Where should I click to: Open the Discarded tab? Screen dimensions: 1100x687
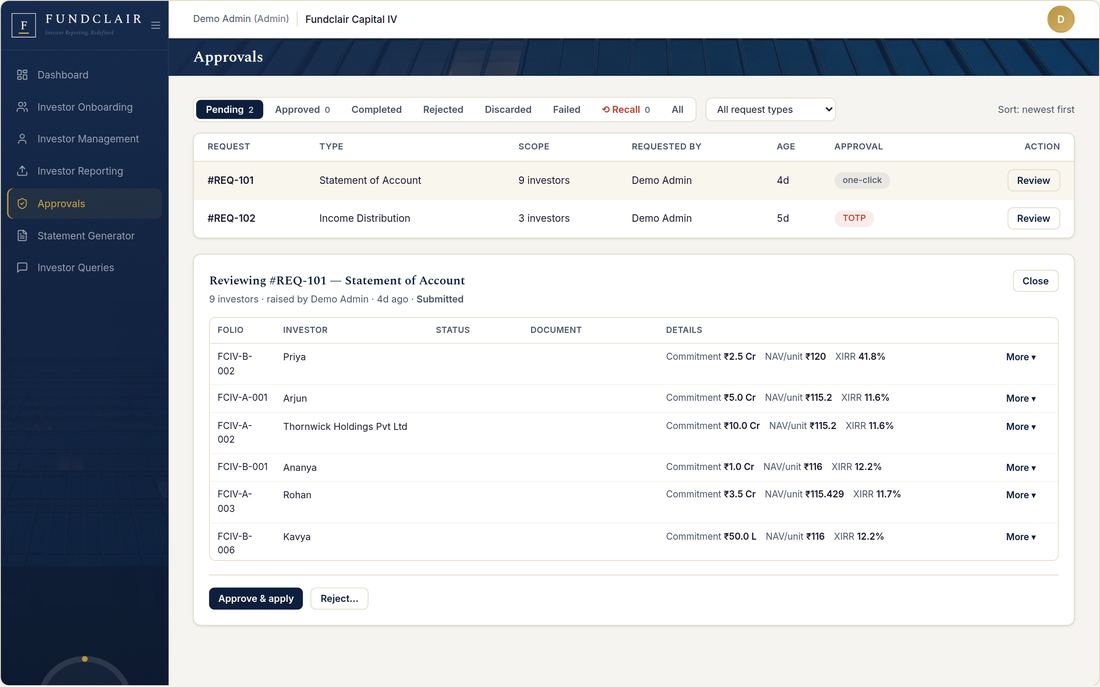coord(508,109)
